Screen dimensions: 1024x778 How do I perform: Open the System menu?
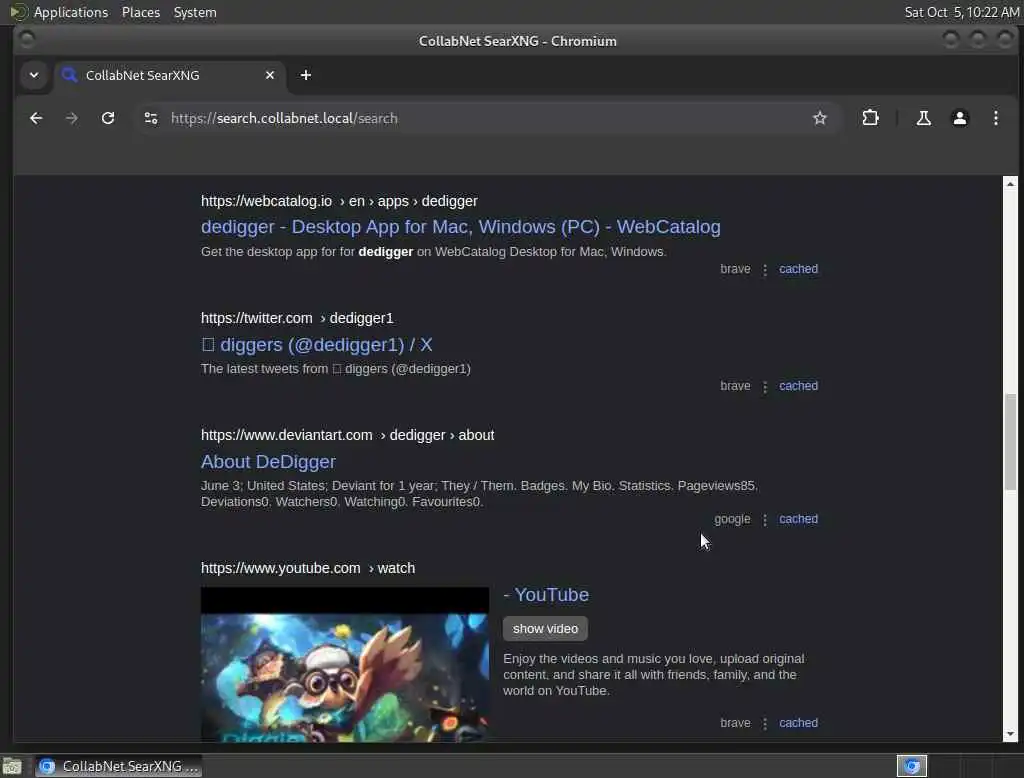[x=195, y=12]
